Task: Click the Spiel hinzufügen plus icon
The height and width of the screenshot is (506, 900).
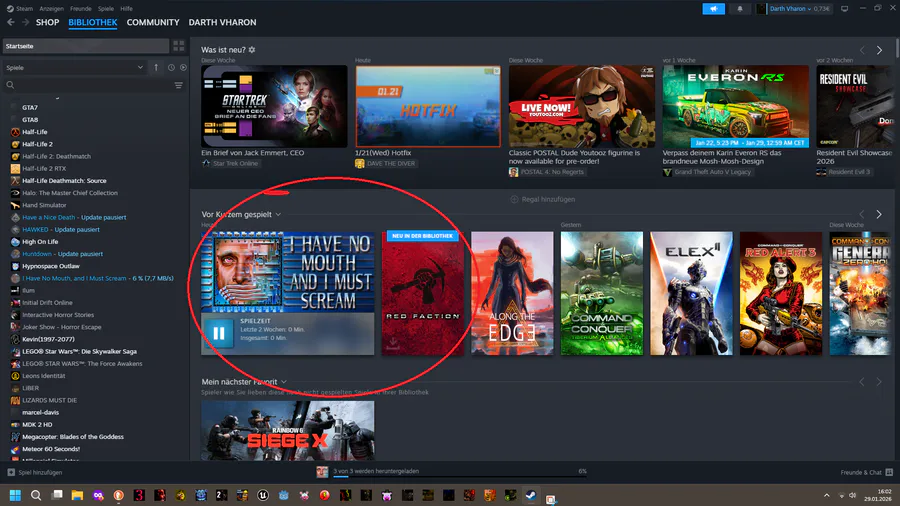Action: 11,472
